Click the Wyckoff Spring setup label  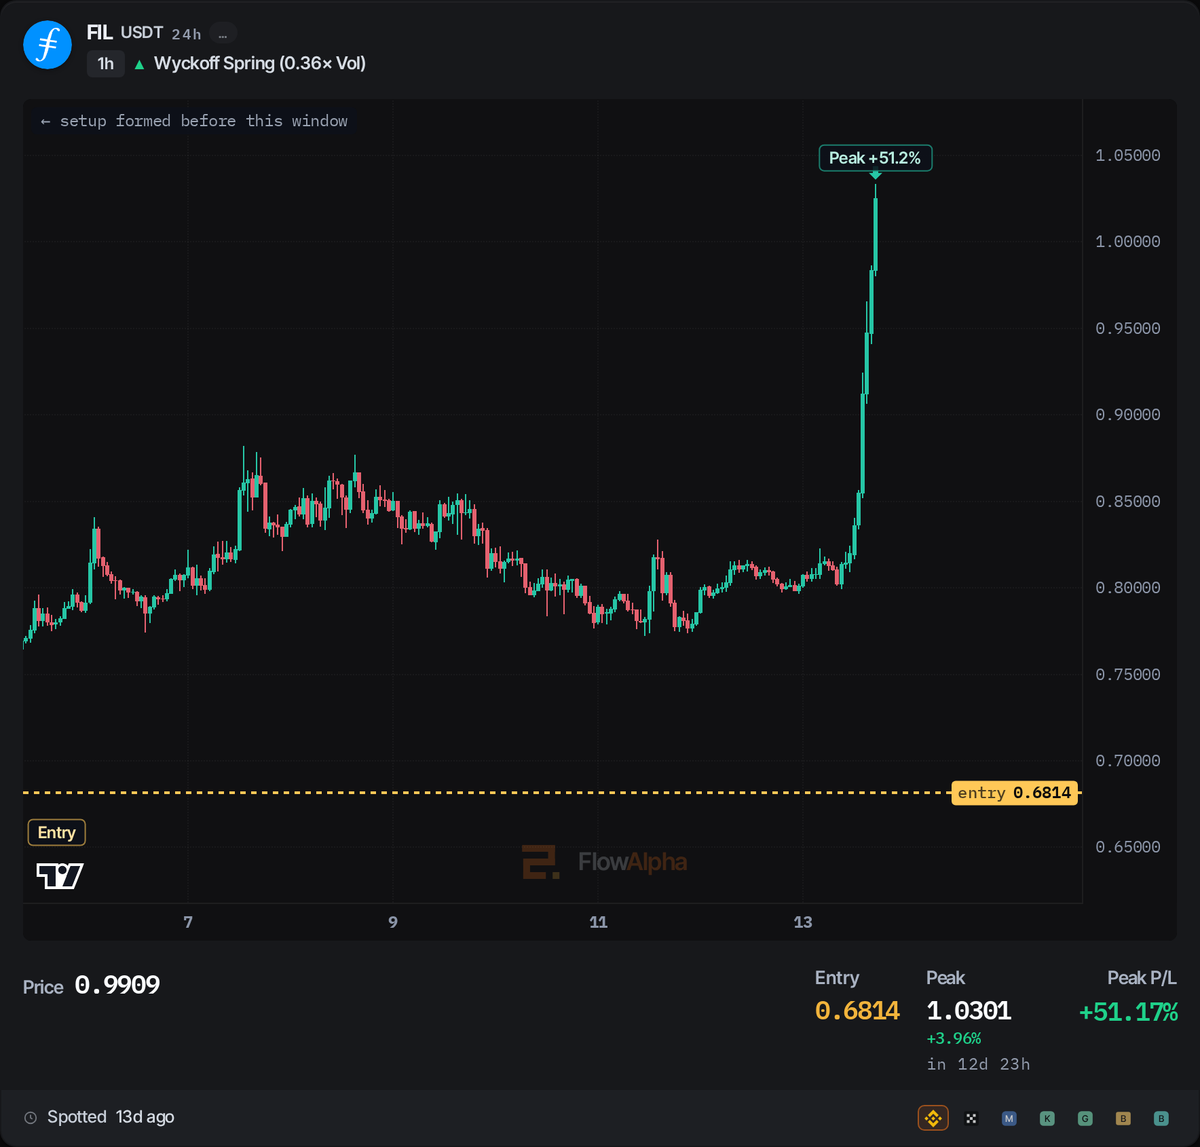[260, 64]
